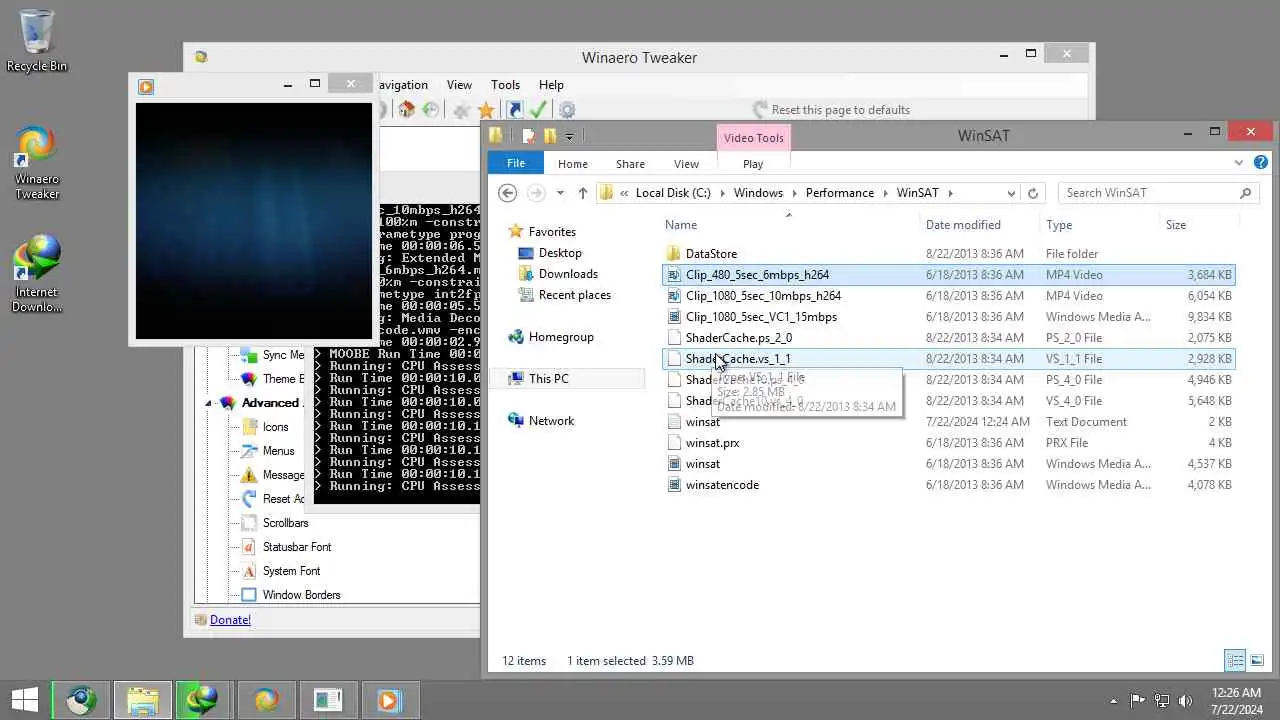Collapse the Advanced section in Winaero tree

[x=209, y=403]
